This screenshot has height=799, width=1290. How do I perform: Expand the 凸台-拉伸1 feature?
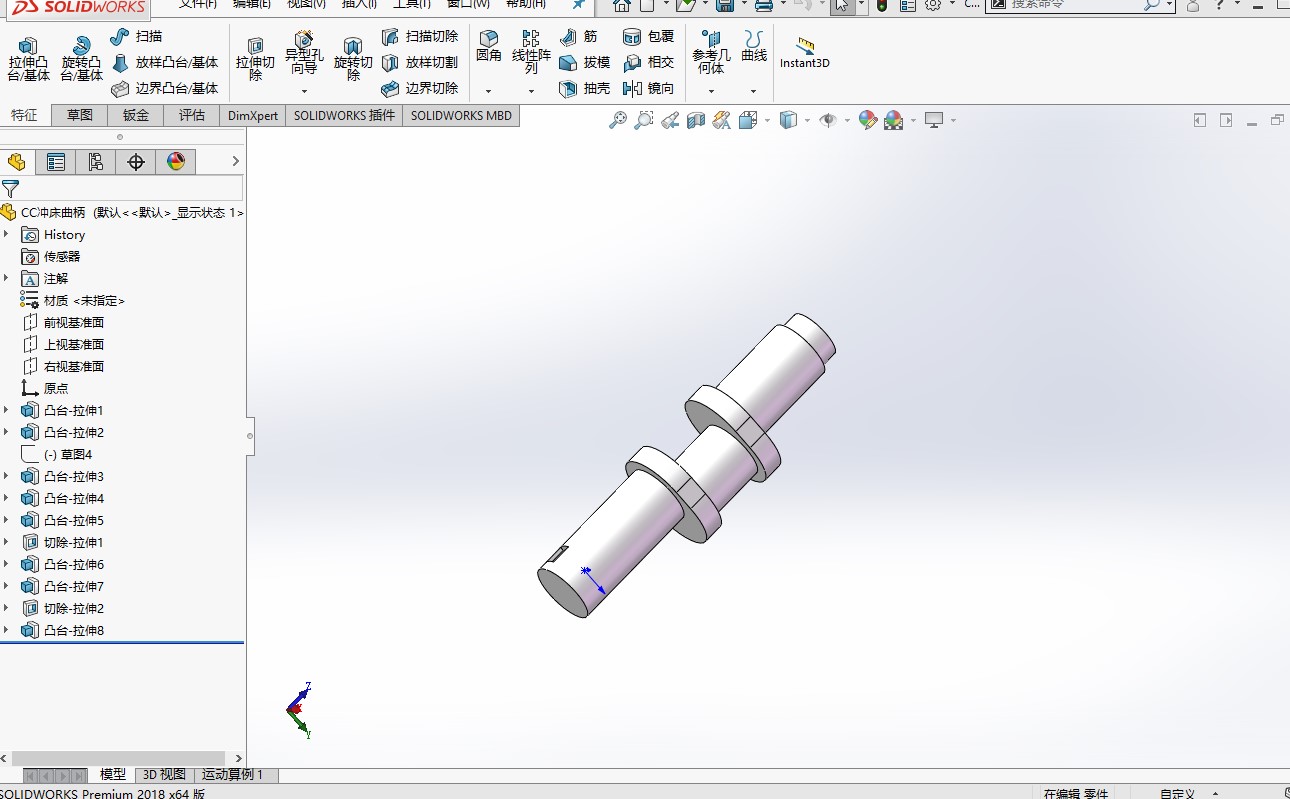(x=6, y=410)
